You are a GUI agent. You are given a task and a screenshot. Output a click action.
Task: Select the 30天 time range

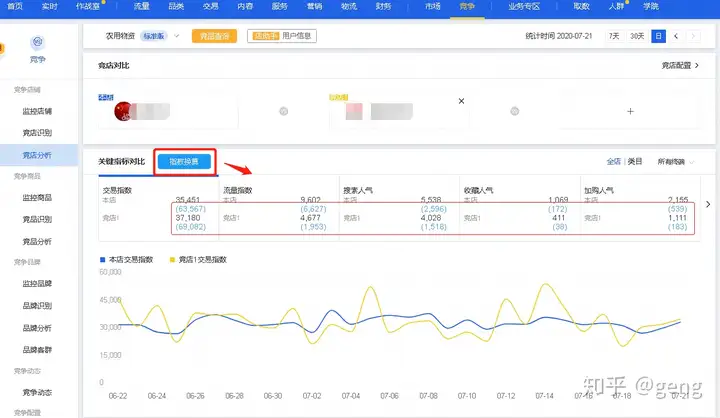point(637,36)
